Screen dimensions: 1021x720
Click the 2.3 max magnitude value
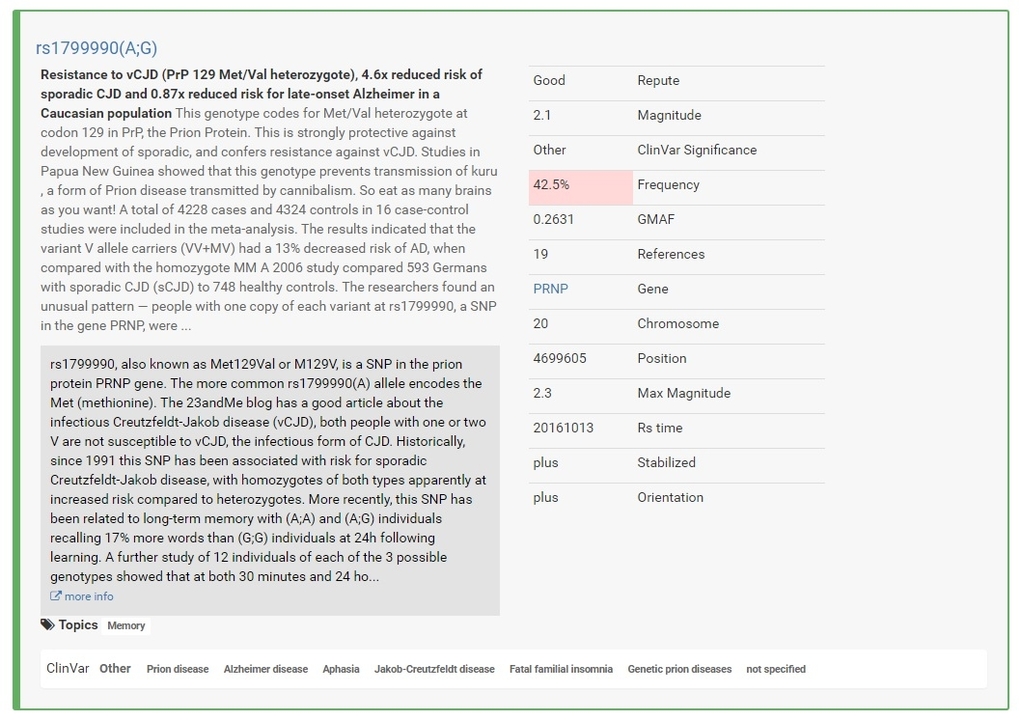tap(542, 393)
